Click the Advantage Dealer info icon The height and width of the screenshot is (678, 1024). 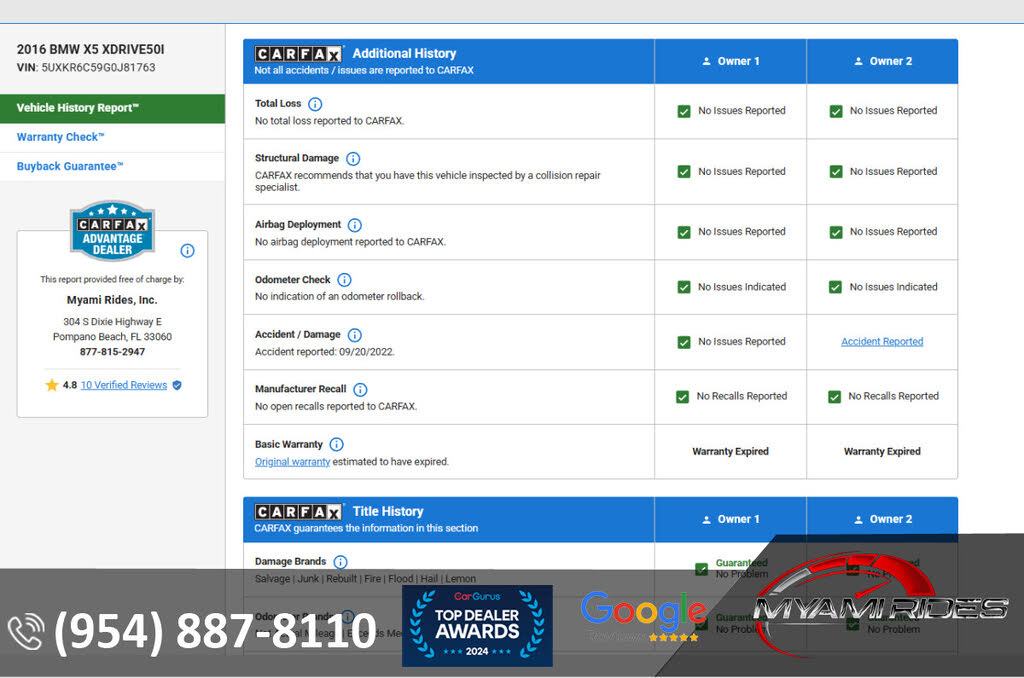coord(187,251)
